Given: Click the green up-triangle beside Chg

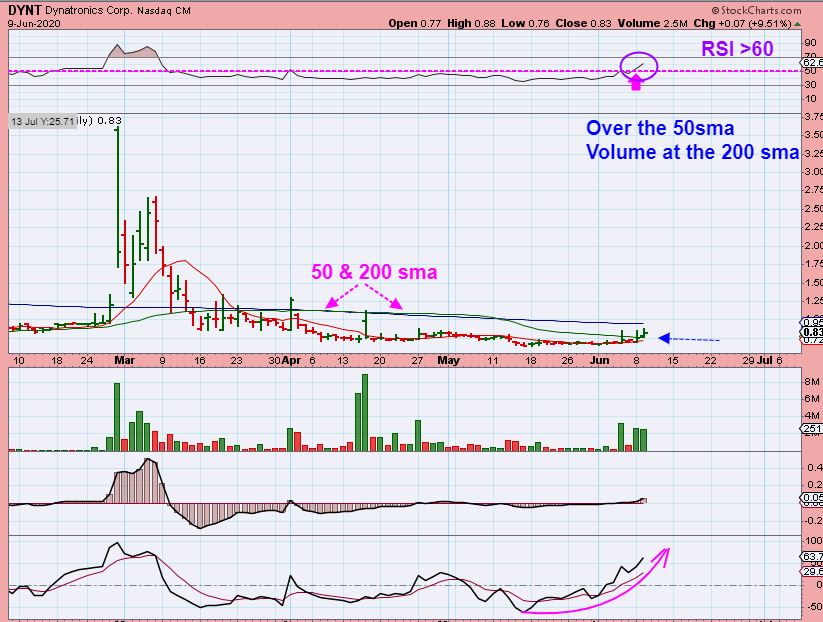Looking at the screenshot, I should [x=798, y=24].
